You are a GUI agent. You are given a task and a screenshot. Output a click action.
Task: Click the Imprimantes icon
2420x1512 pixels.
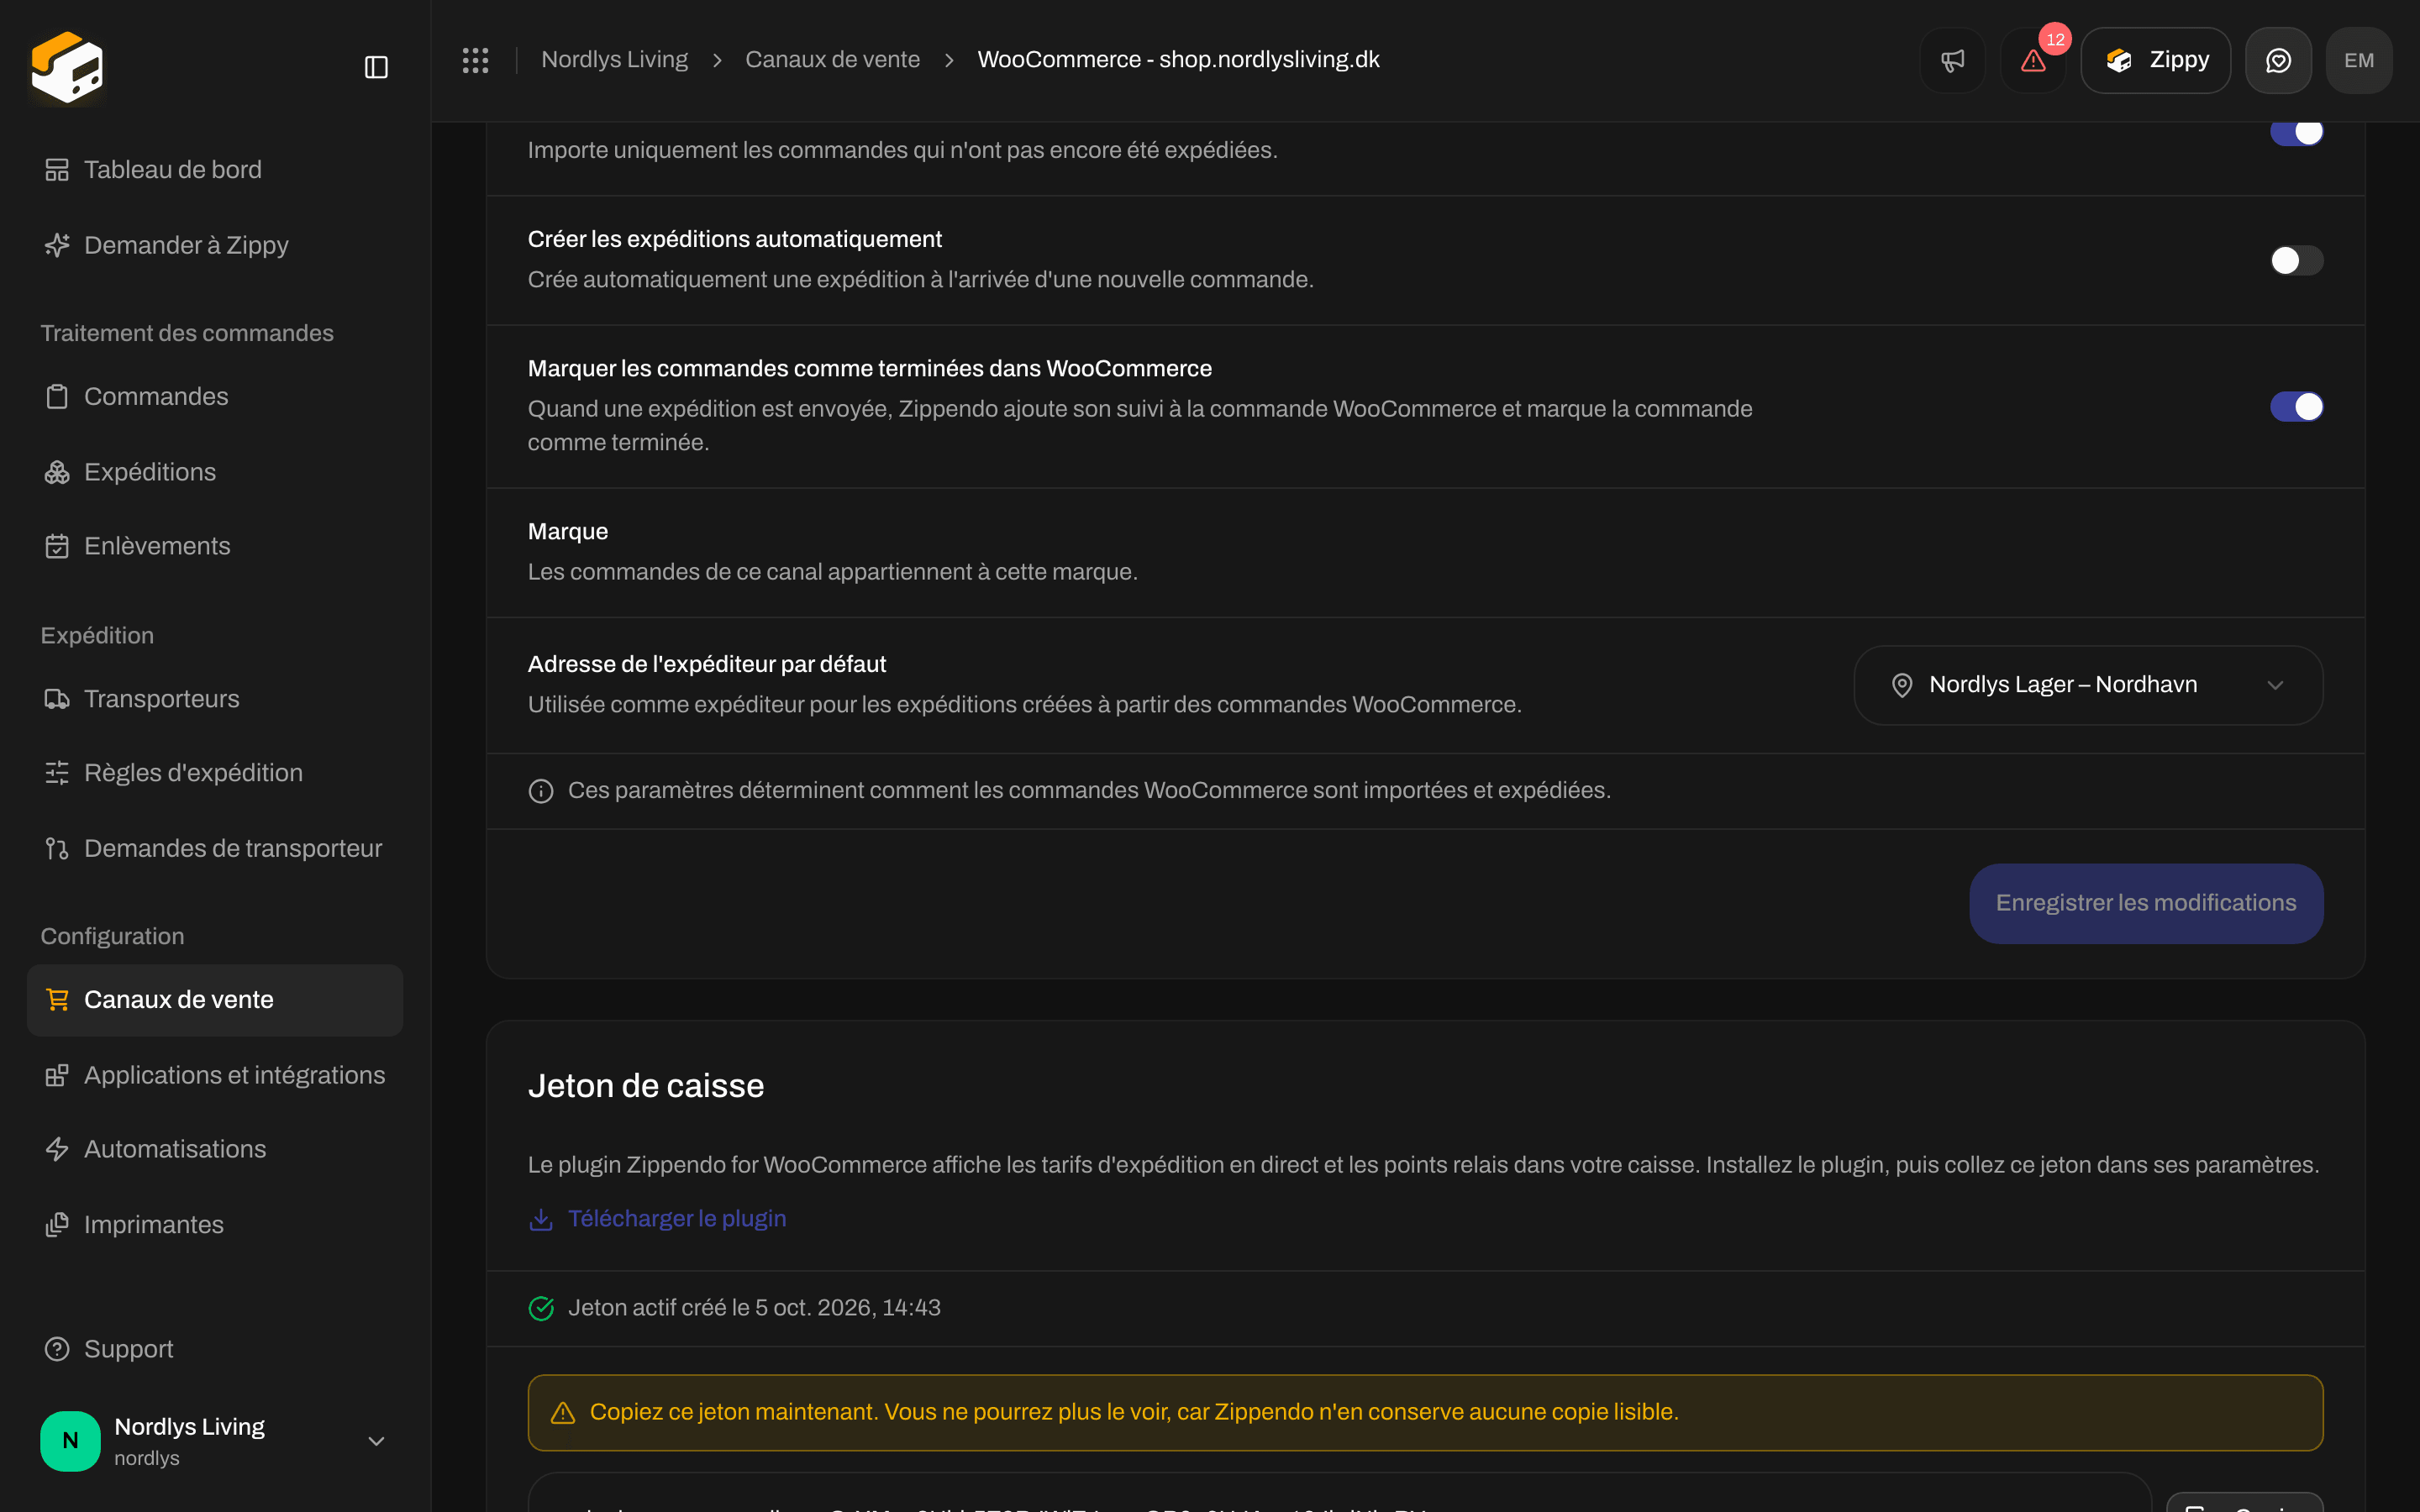[57, 1225]
